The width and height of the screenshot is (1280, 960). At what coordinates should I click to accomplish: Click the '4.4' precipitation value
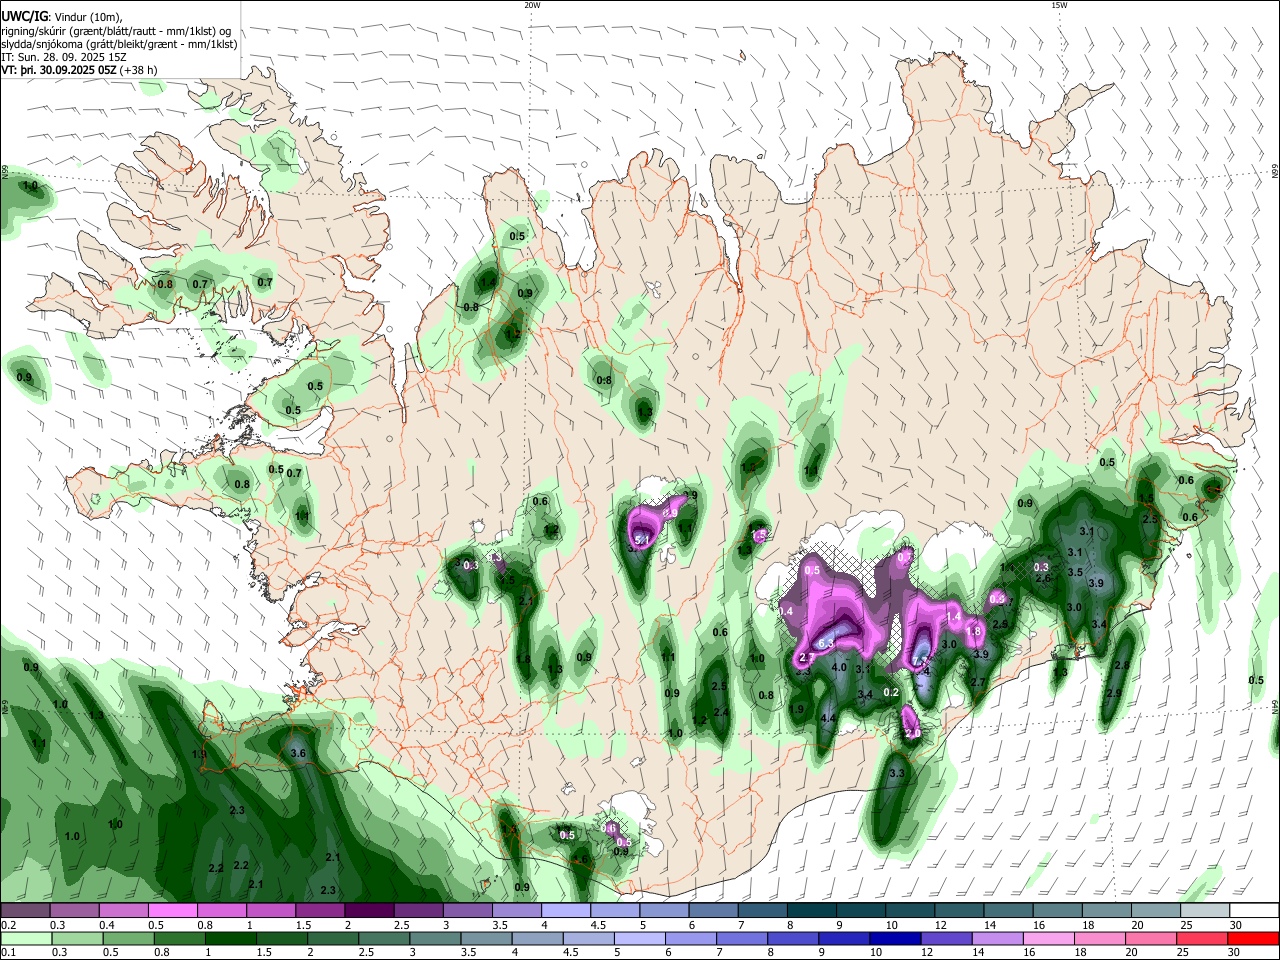click(828, 718)
